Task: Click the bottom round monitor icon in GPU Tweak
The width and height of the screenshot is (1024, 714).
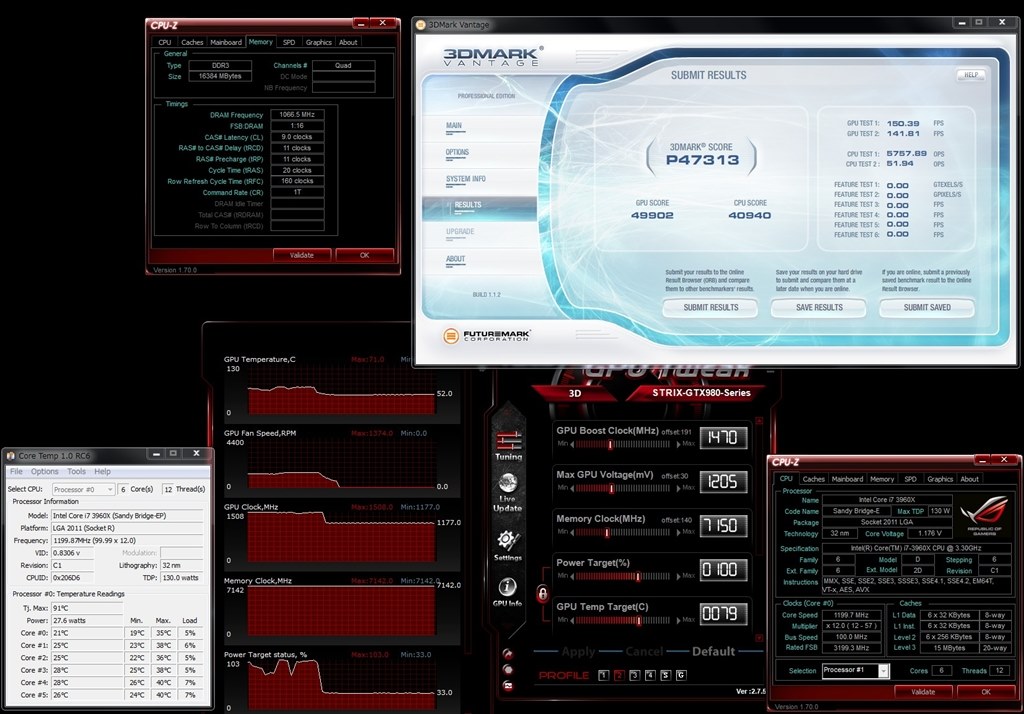Action: 507,686
